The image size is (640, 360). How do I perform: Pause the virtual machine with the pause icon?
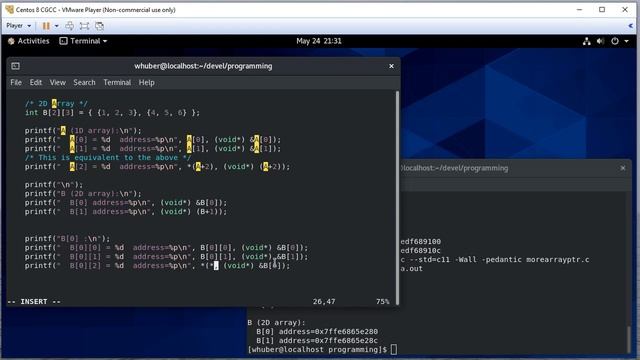[46, 26]
